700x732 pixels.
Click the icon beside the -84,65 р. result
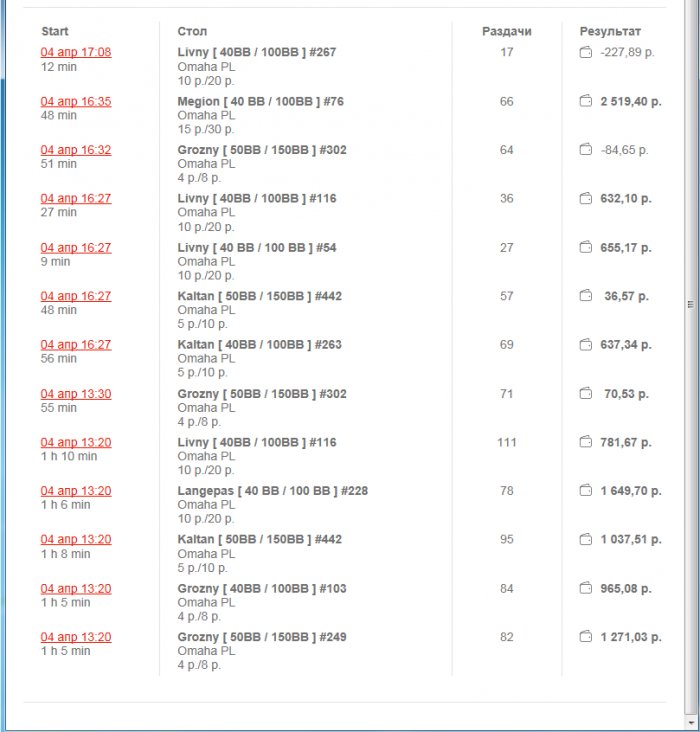(586, 150)
